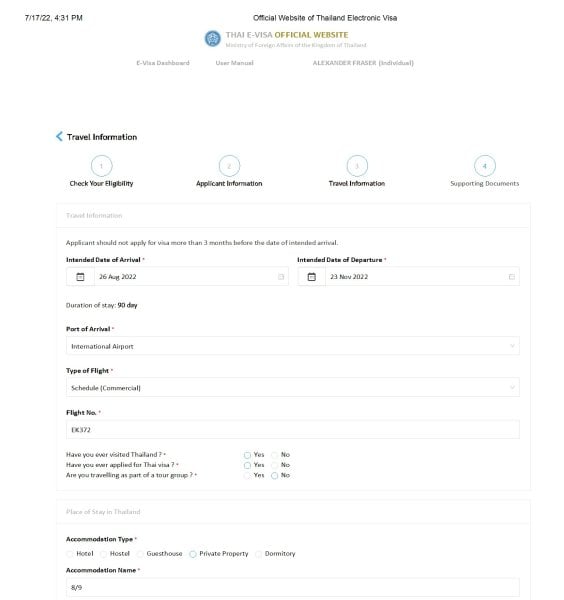Open the E-Visa Dashboard menu item
Viewport: 564px width, 600px height.
coord(163,63)
